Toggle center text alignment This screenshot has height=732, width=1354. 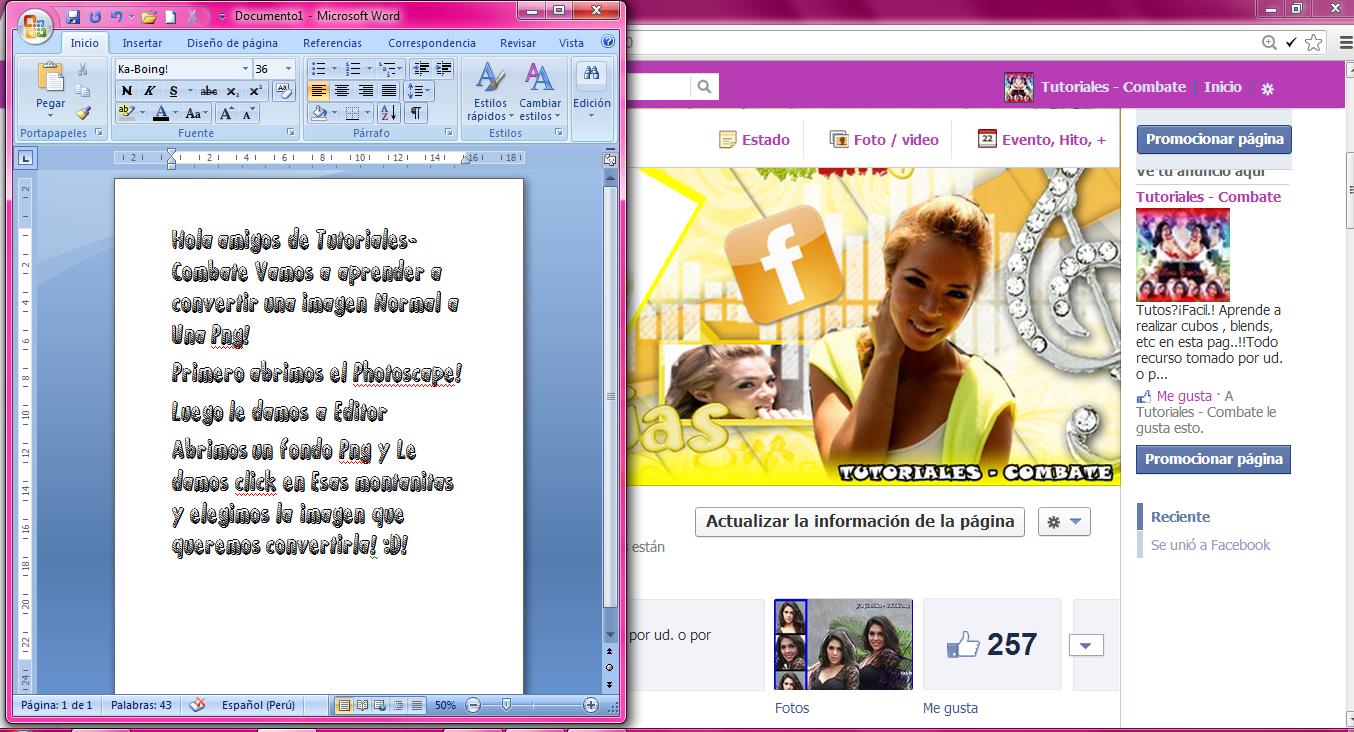click(341, 91)
